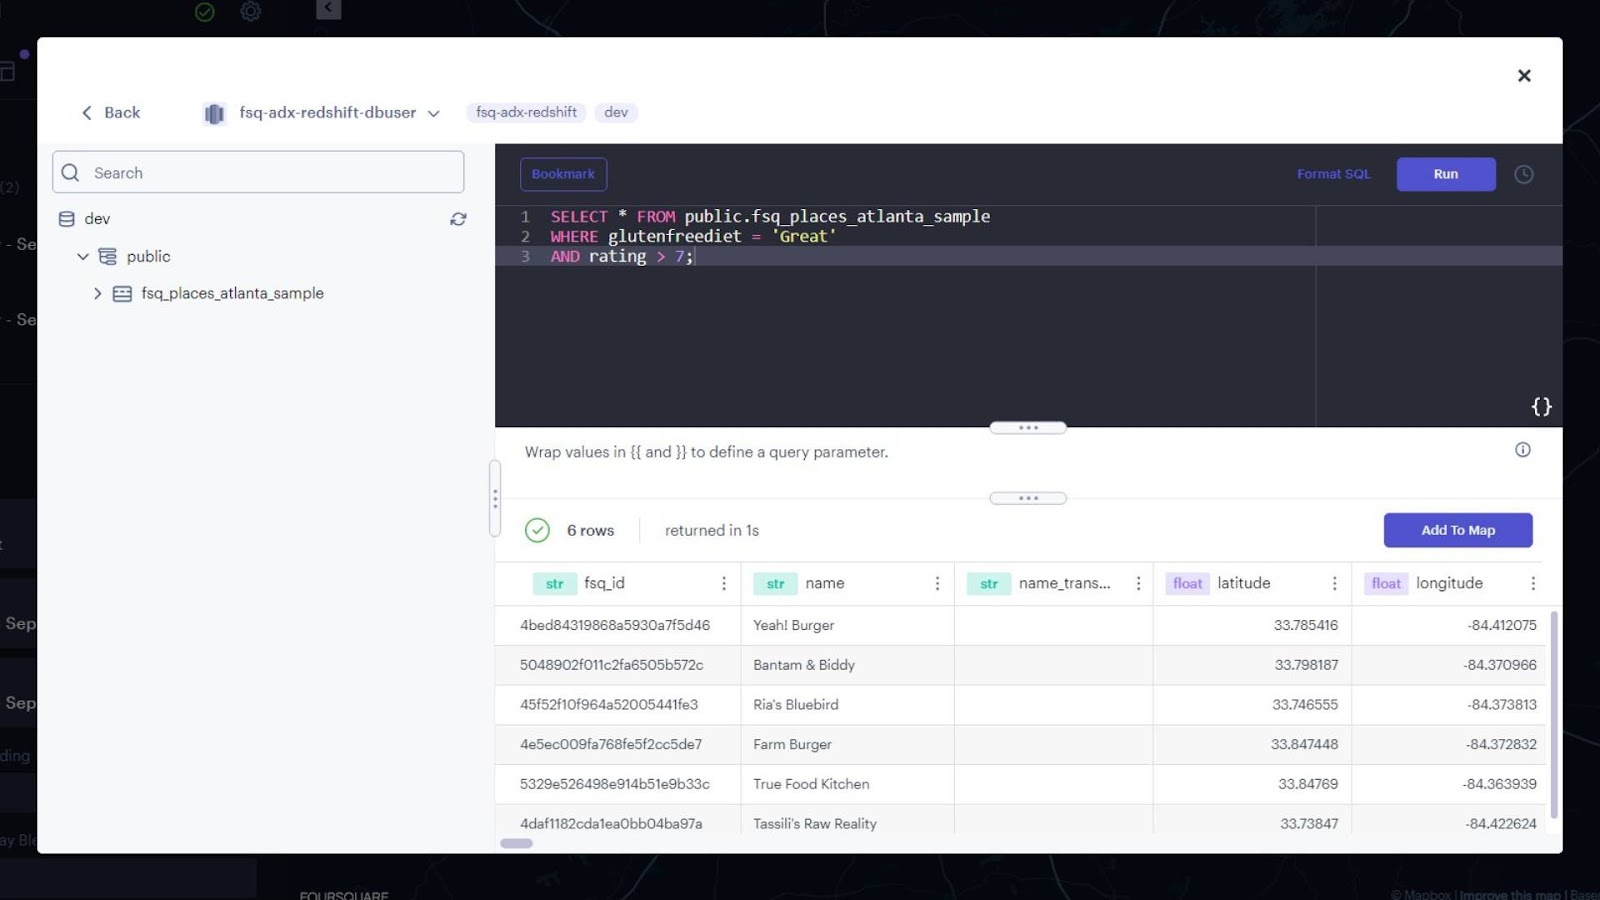This screenshot has width=1600, height=900.
Task: Click the background collapse arrow icon
Action: tap(329, 9)
